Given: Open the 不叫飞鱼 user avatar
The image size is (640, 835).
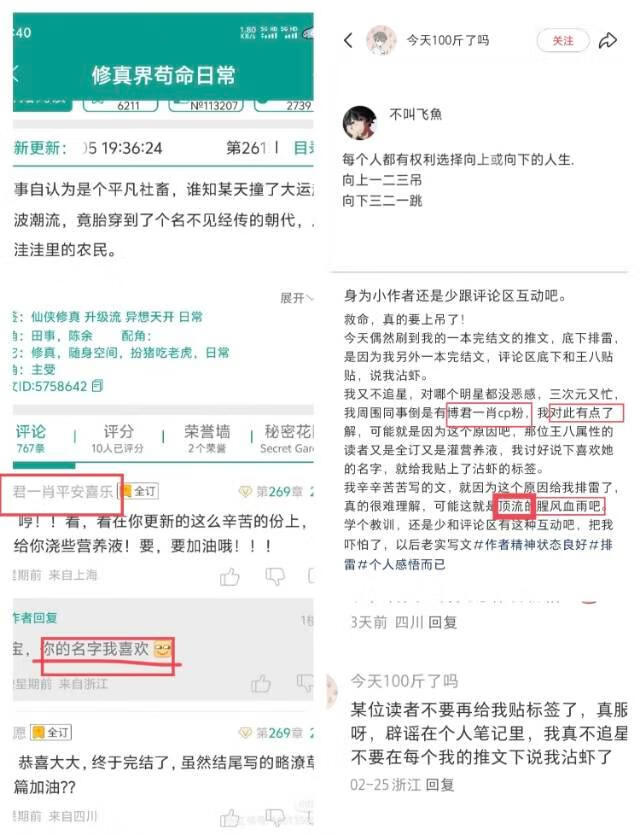Looking at the screenshot, I should 360,122.
